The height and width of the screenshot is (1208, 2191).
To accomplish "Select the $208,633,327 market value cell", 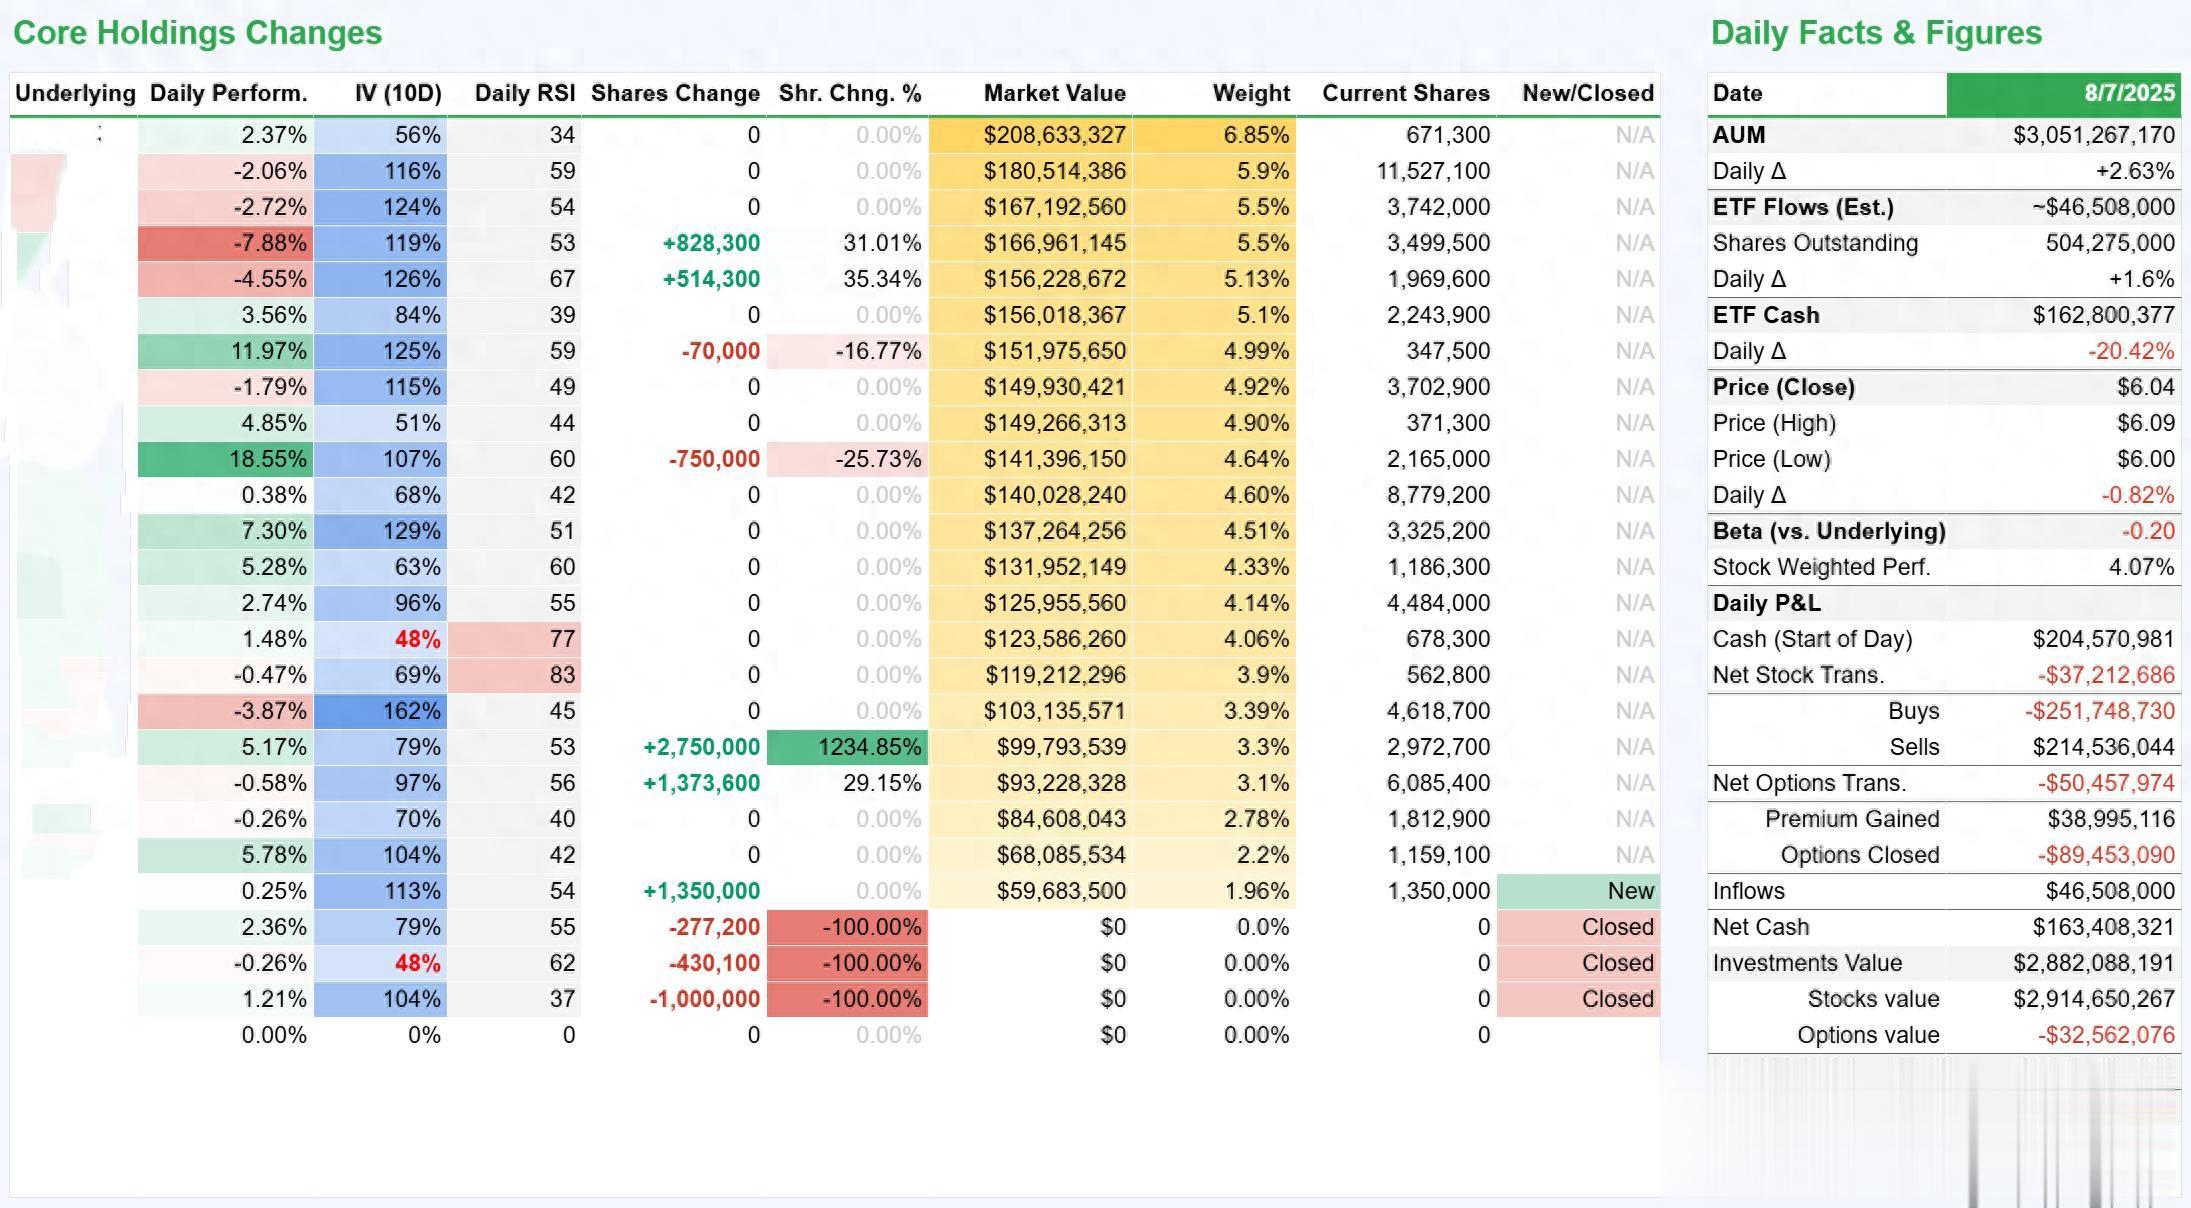I will [x=1054, y=135].
